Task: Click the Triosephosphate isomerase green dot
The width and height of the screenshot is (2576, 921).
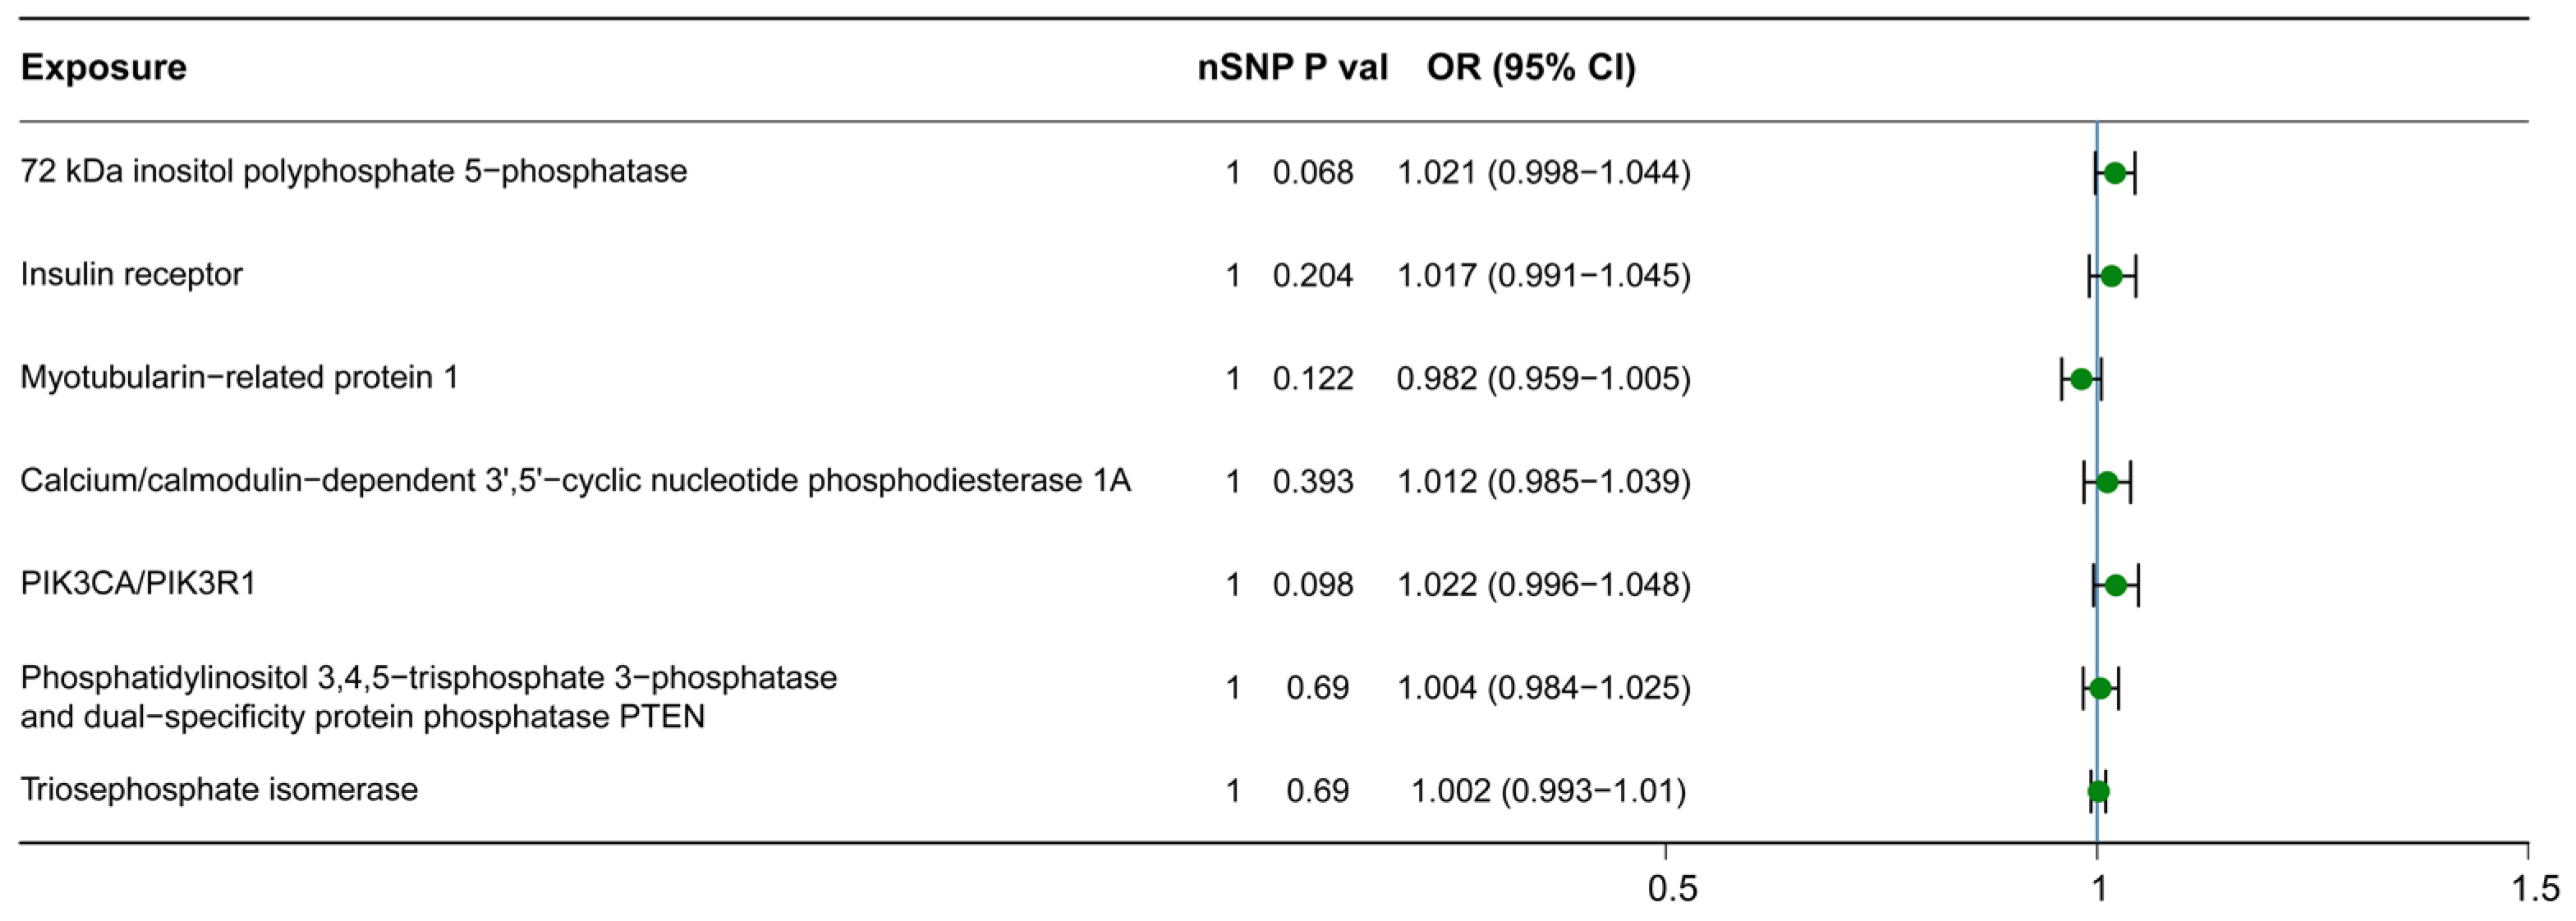Action: click(2099, 791)
